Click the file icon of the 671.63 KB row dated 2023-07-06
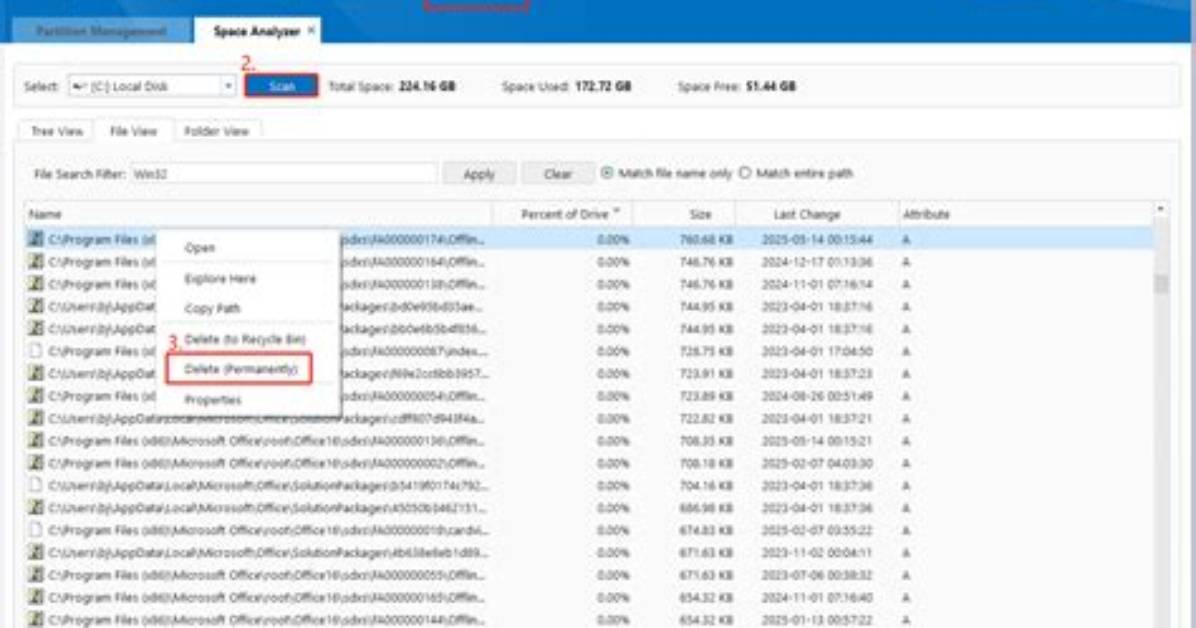This screenshot has width=1196, height=628. point(36,575)
